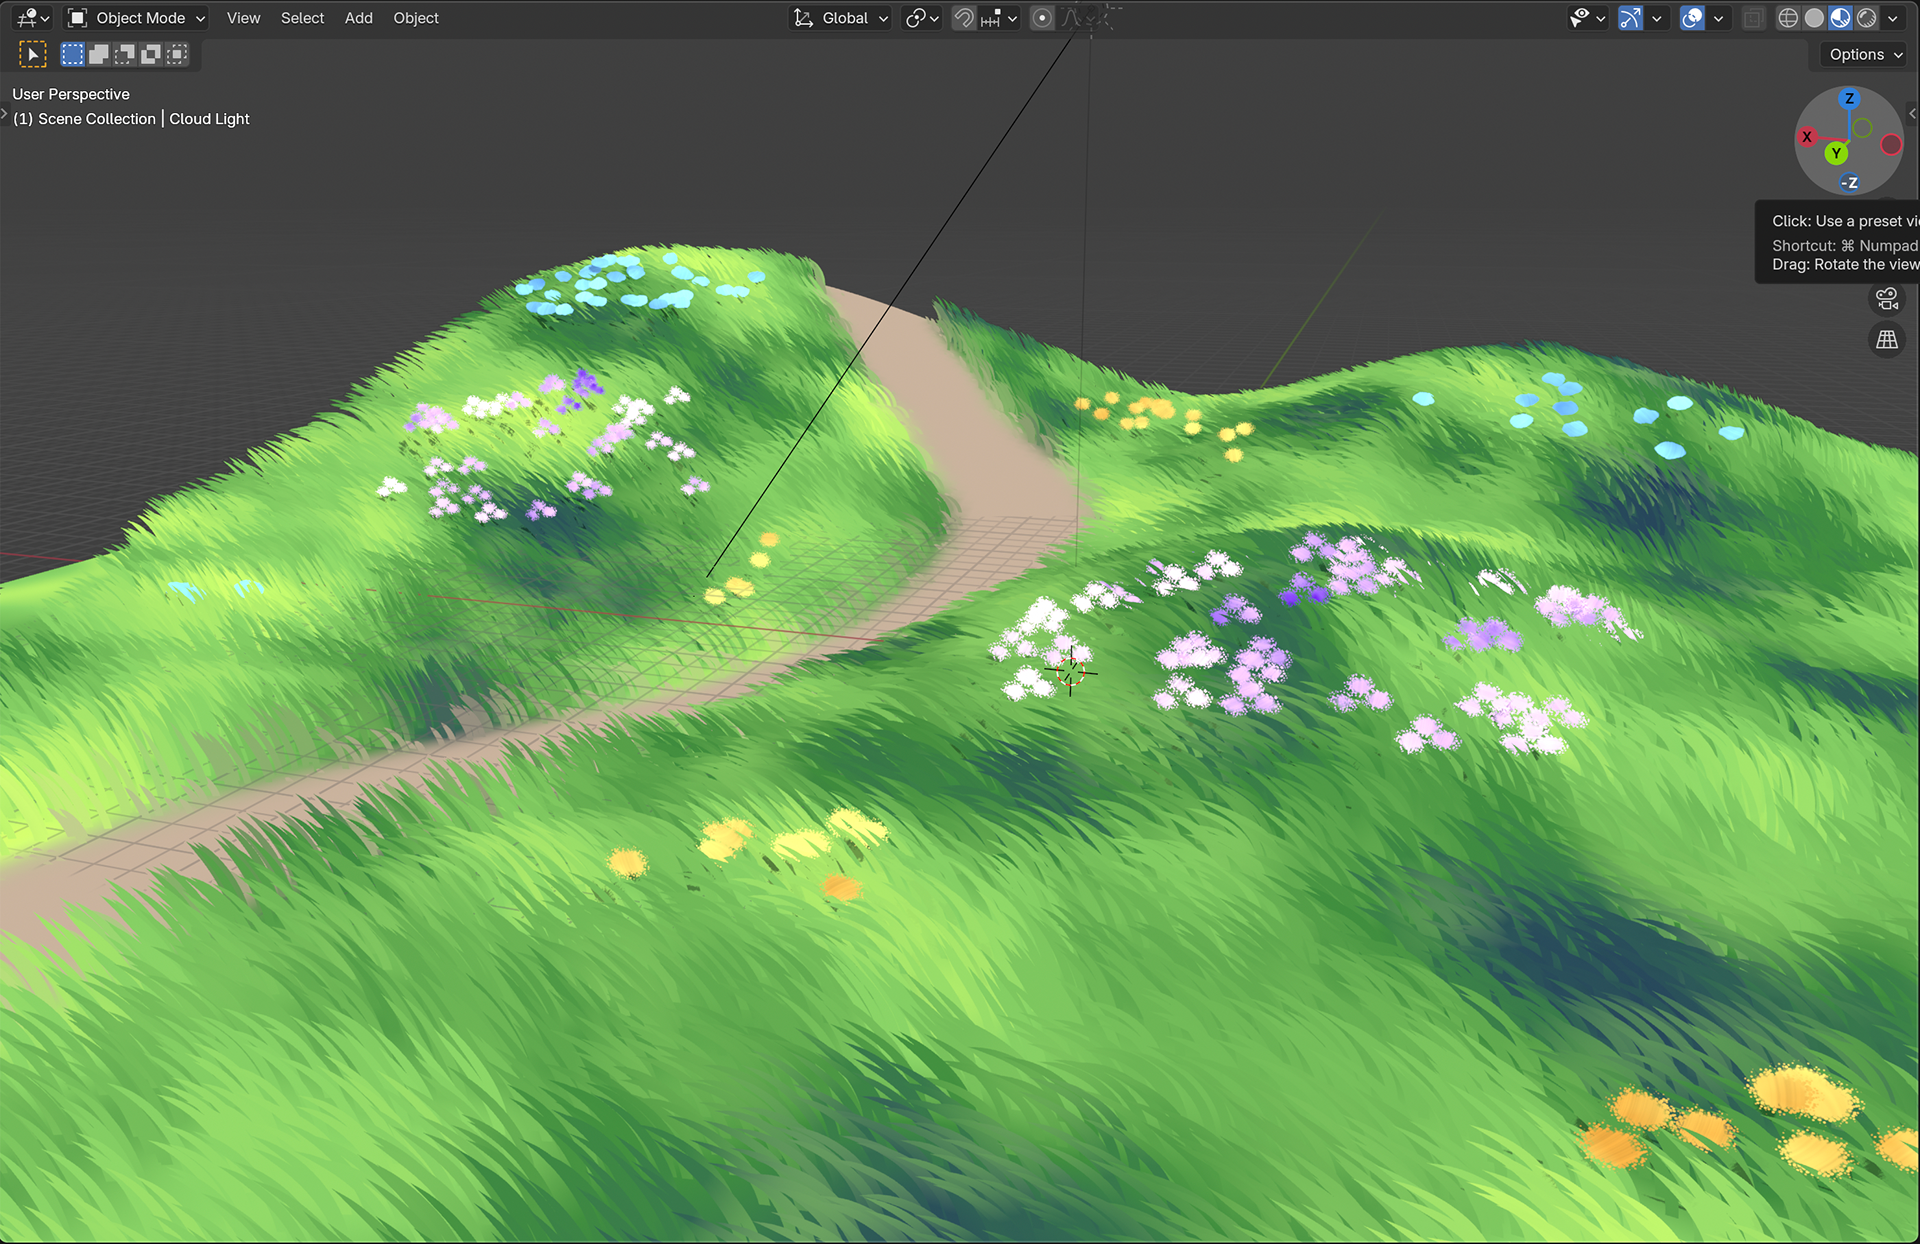The width and height of the screenshot is (1920, 1244).
Task: Toggle proportional editing
Action: 1042,18
